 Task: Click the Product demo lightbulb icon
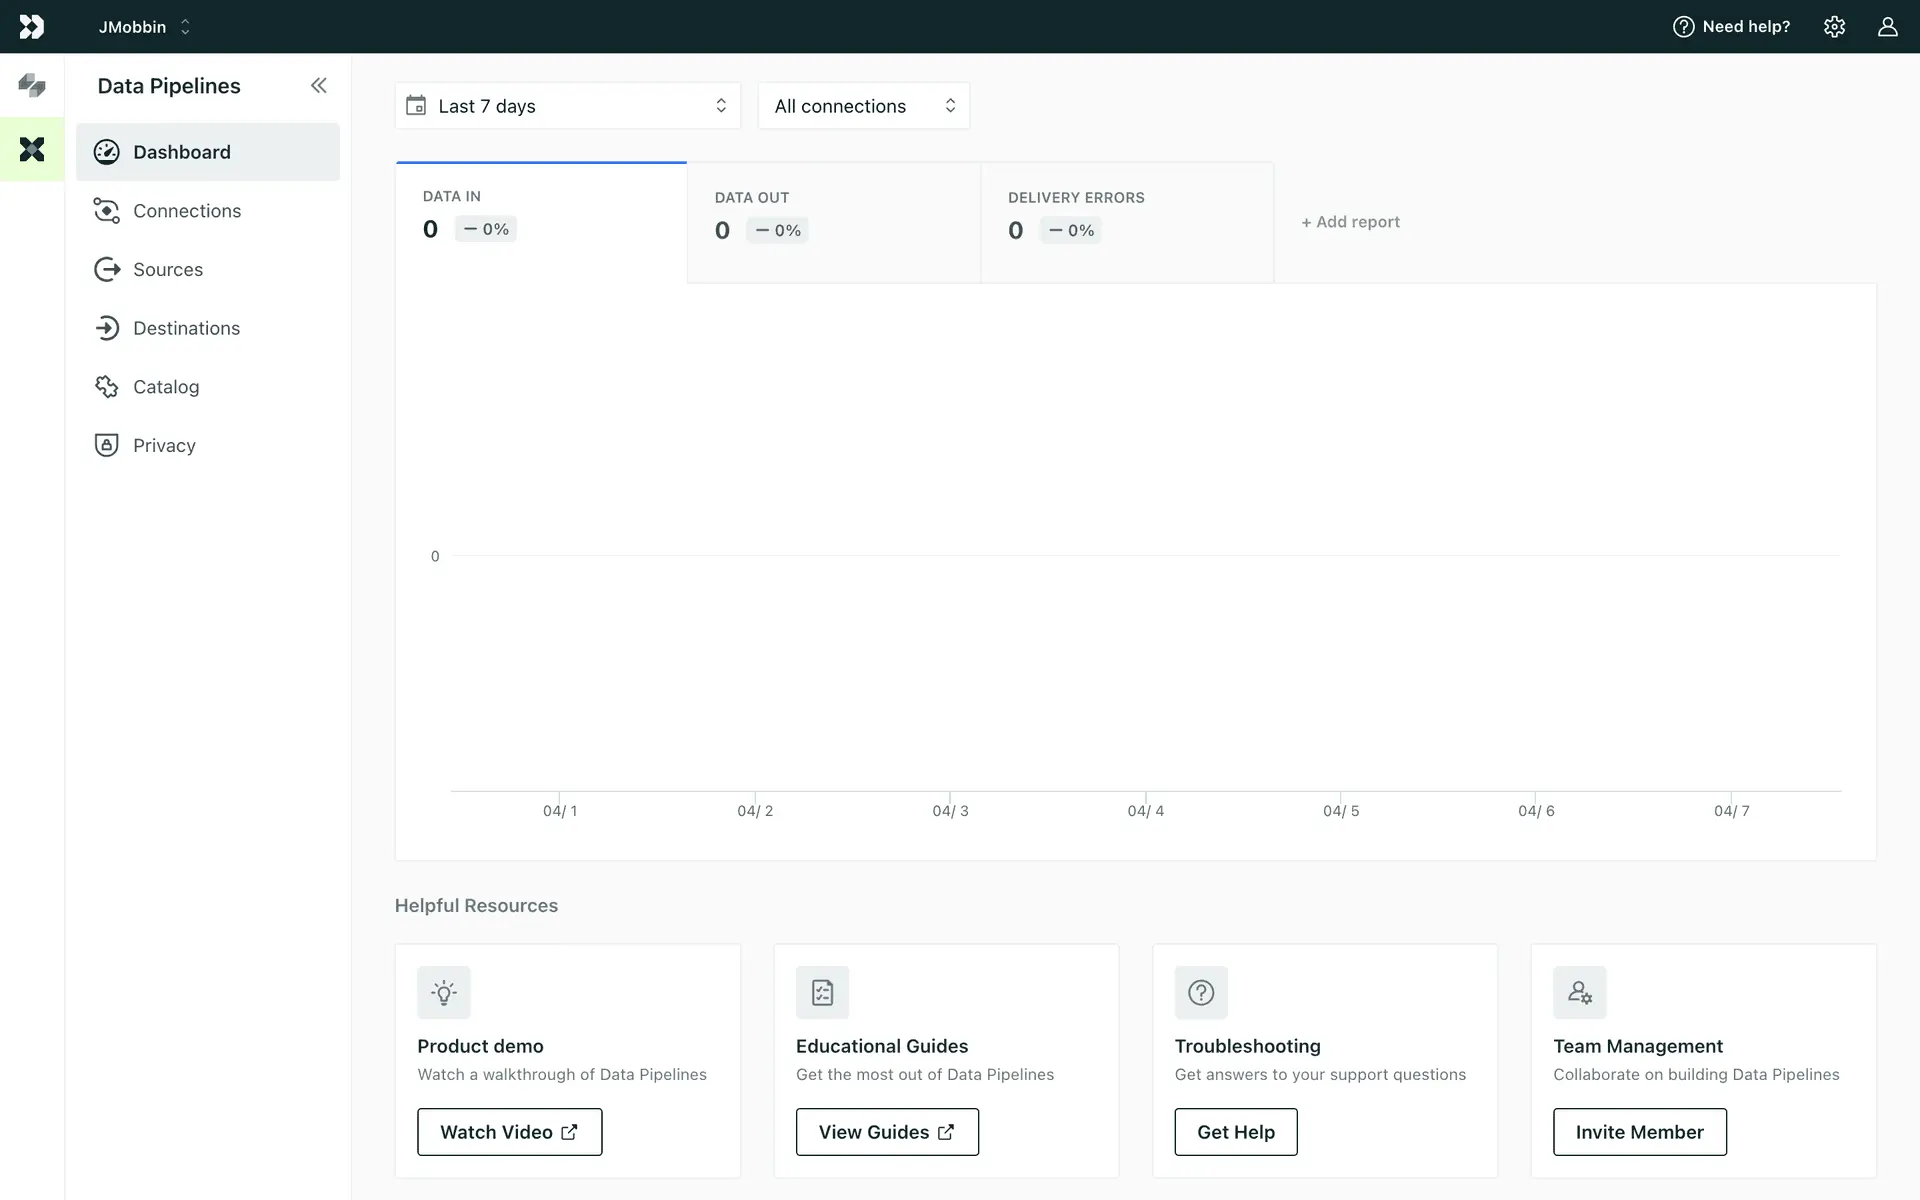443,992
